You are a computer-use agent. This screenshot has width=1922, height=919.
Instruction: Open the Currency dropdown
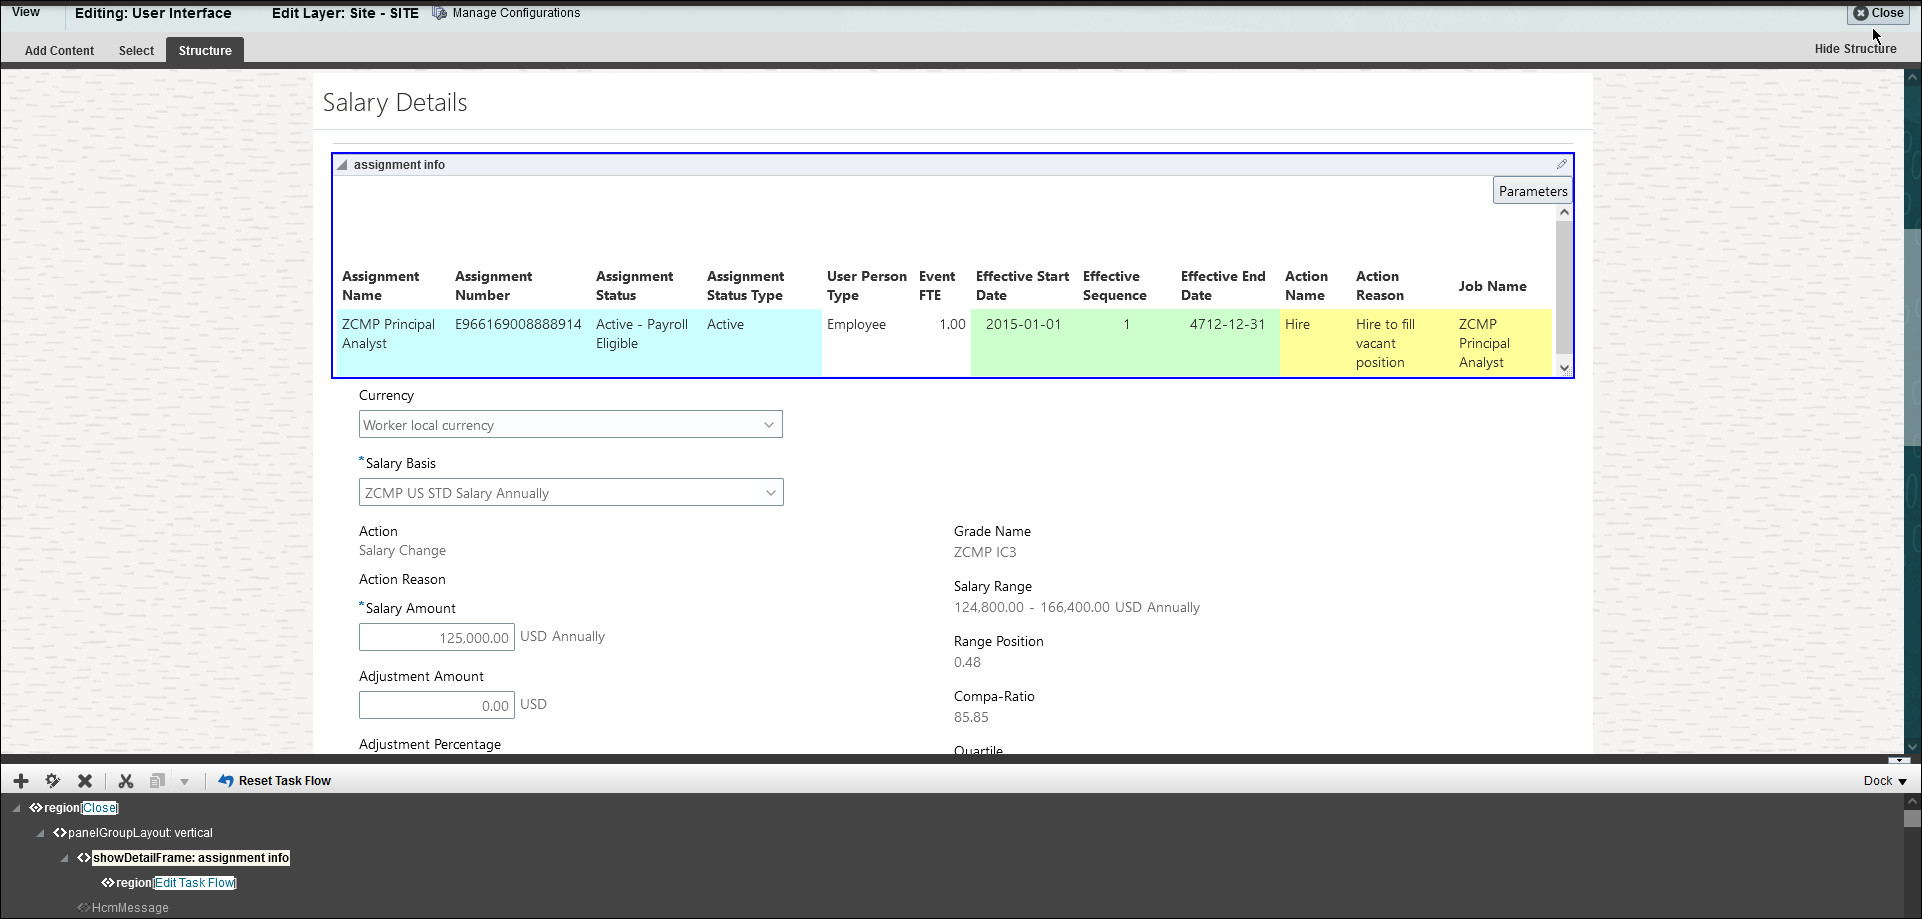pyautogui.click(x=769, y=425)
